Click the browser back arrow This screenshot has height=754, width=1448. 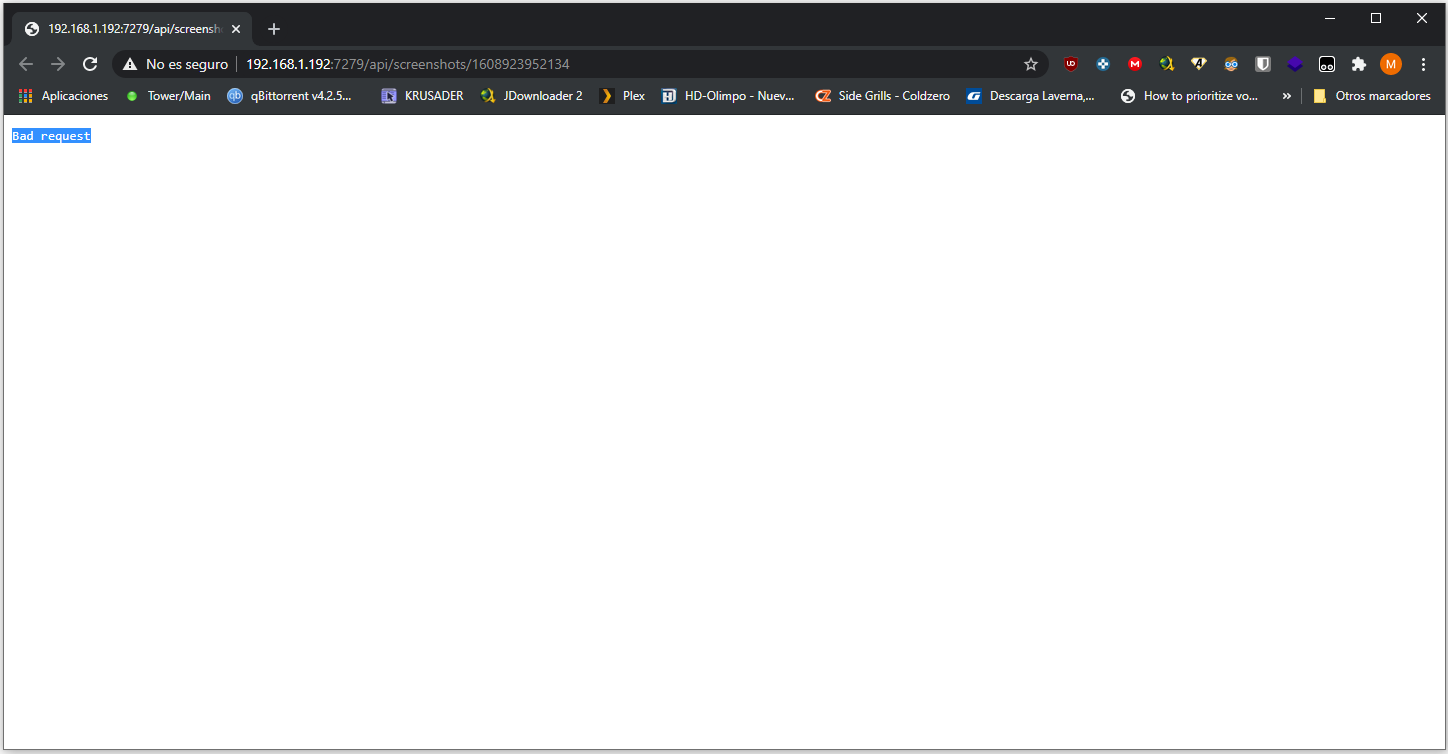click(x=26, y=64)
